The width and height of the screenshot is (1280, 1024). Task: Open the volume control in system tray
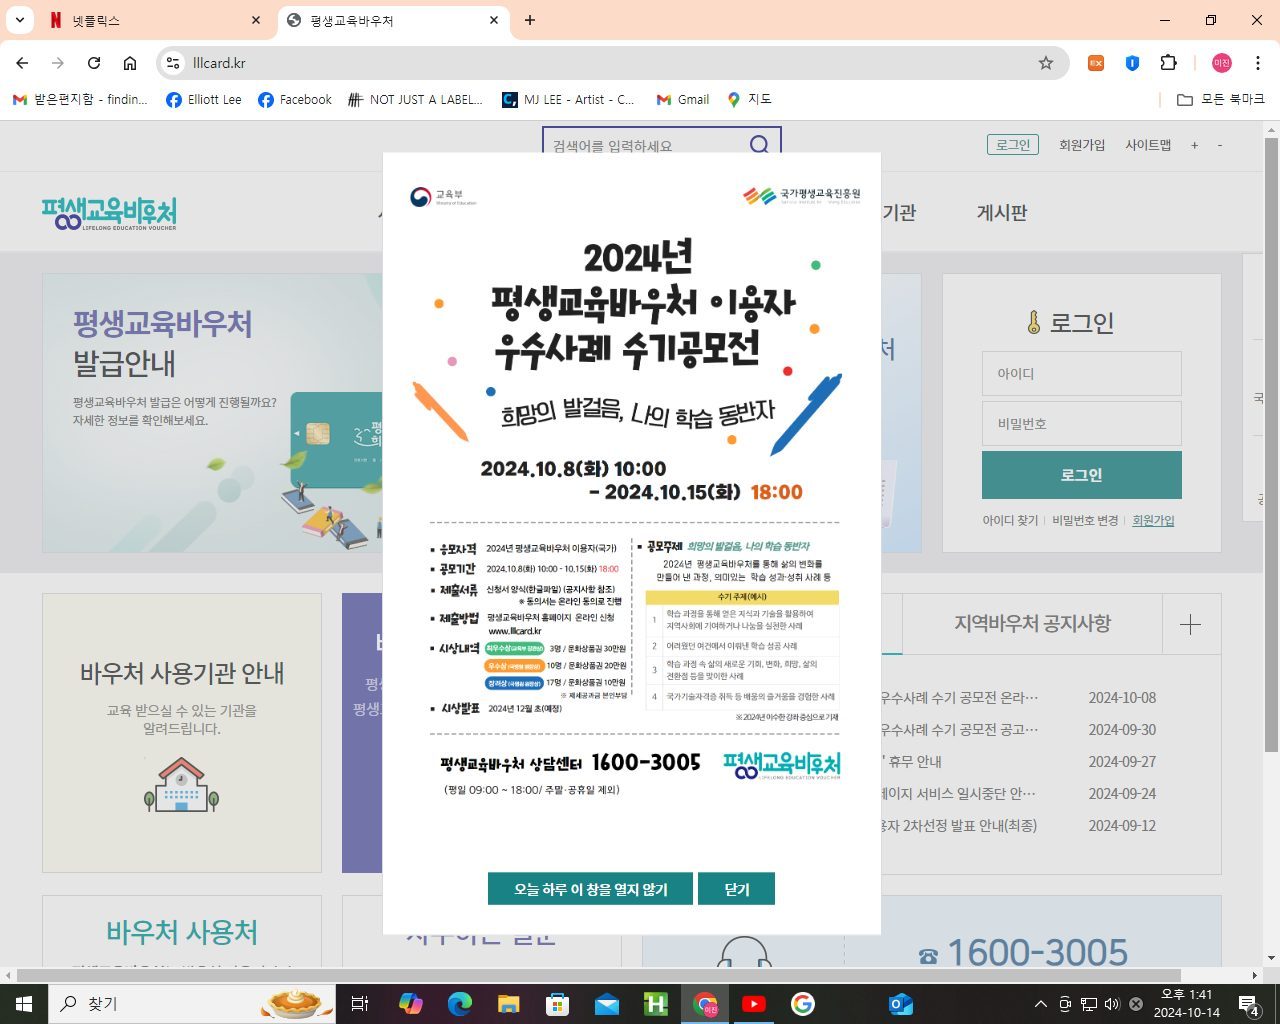coord(1113,1004)
